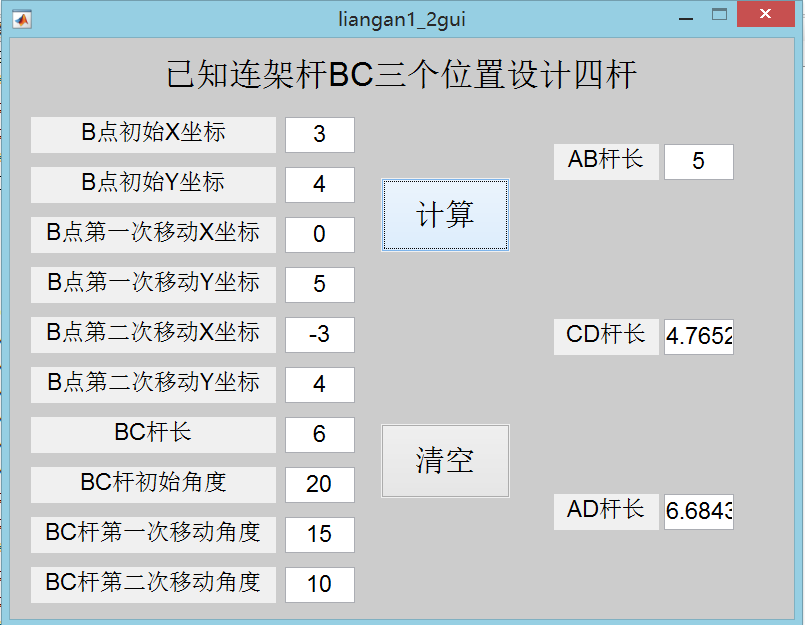805x625 pixels.
Task: Click the MATLAB icon in title bar
Action: (22, 20)
